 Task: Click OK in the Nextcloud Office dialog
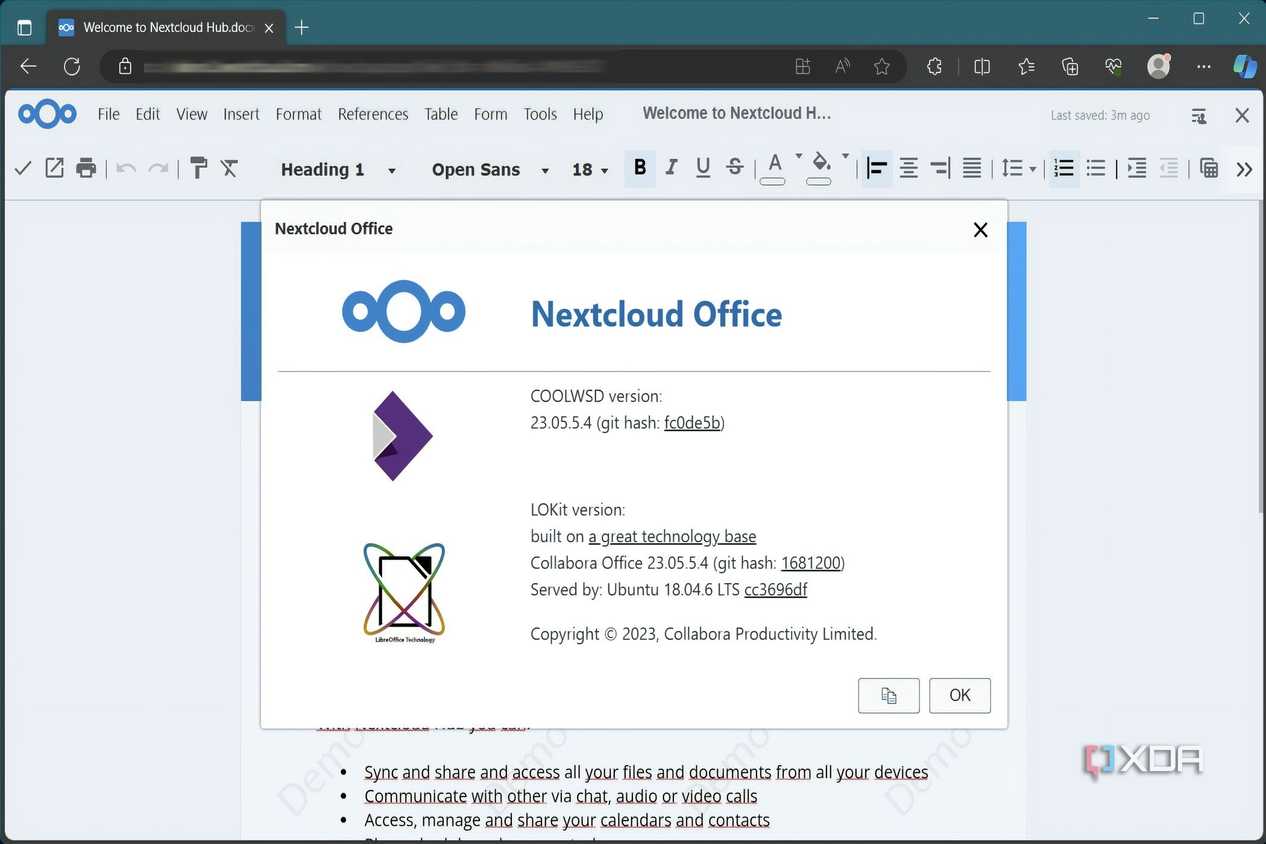click(960, 696)
